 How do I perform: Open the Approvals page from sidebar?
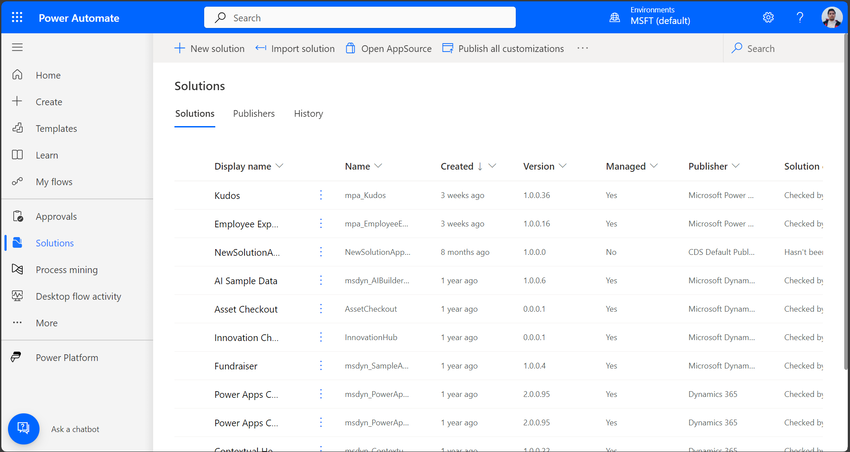pos(56,216)
